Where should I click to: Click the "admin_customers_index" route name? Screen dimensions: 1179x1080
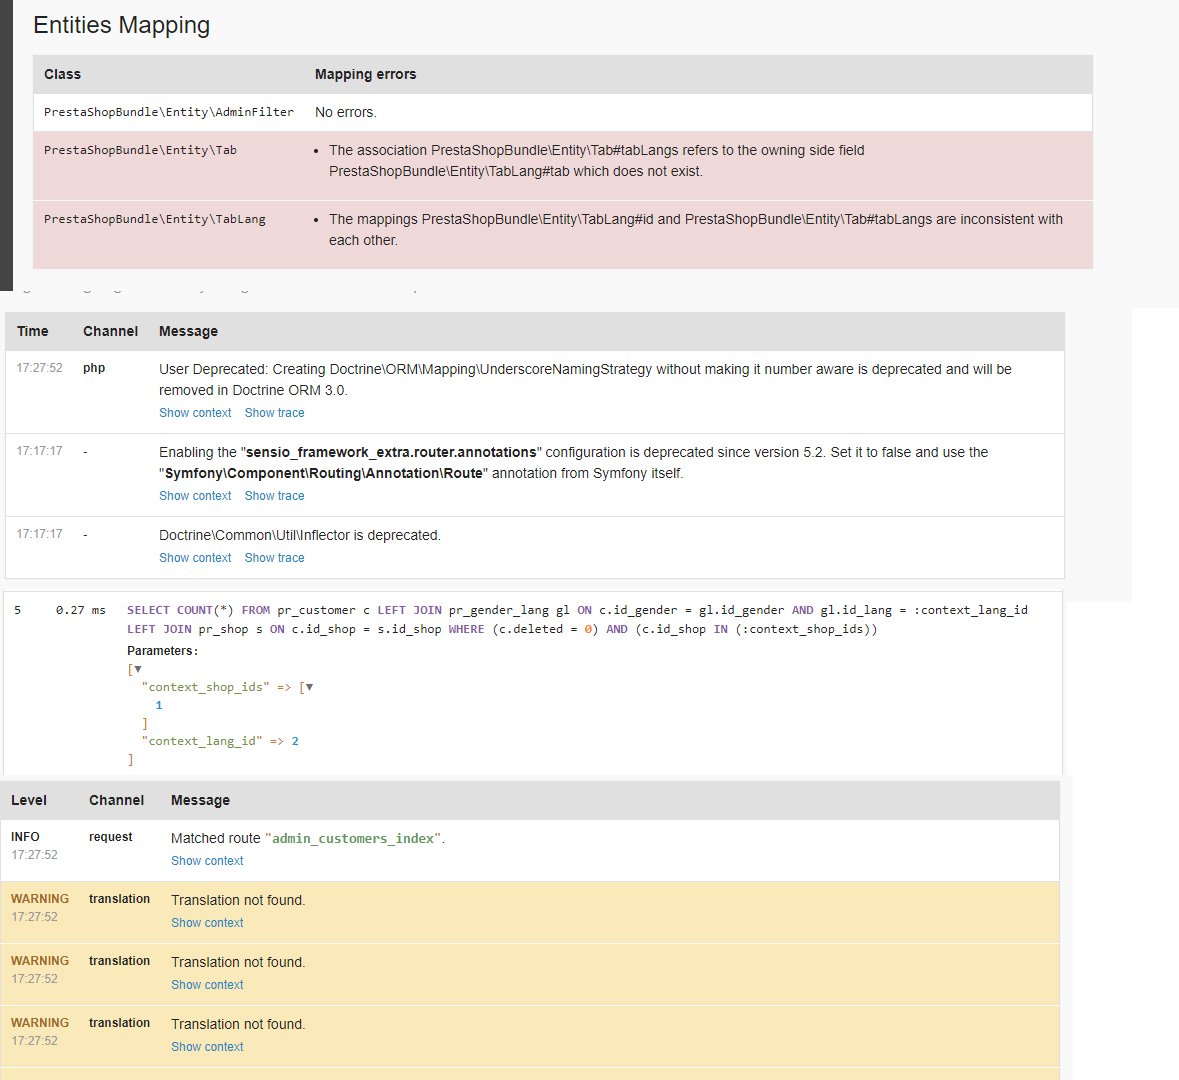coord(353,839)
